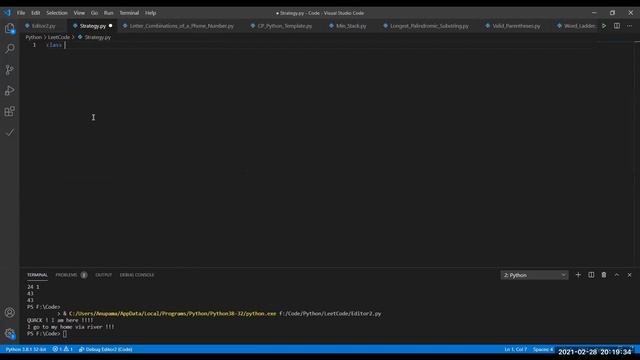The height and width of the screenshot is (360, 640).
Task: Open the Extensions view
Action: (x=9, y=111)
